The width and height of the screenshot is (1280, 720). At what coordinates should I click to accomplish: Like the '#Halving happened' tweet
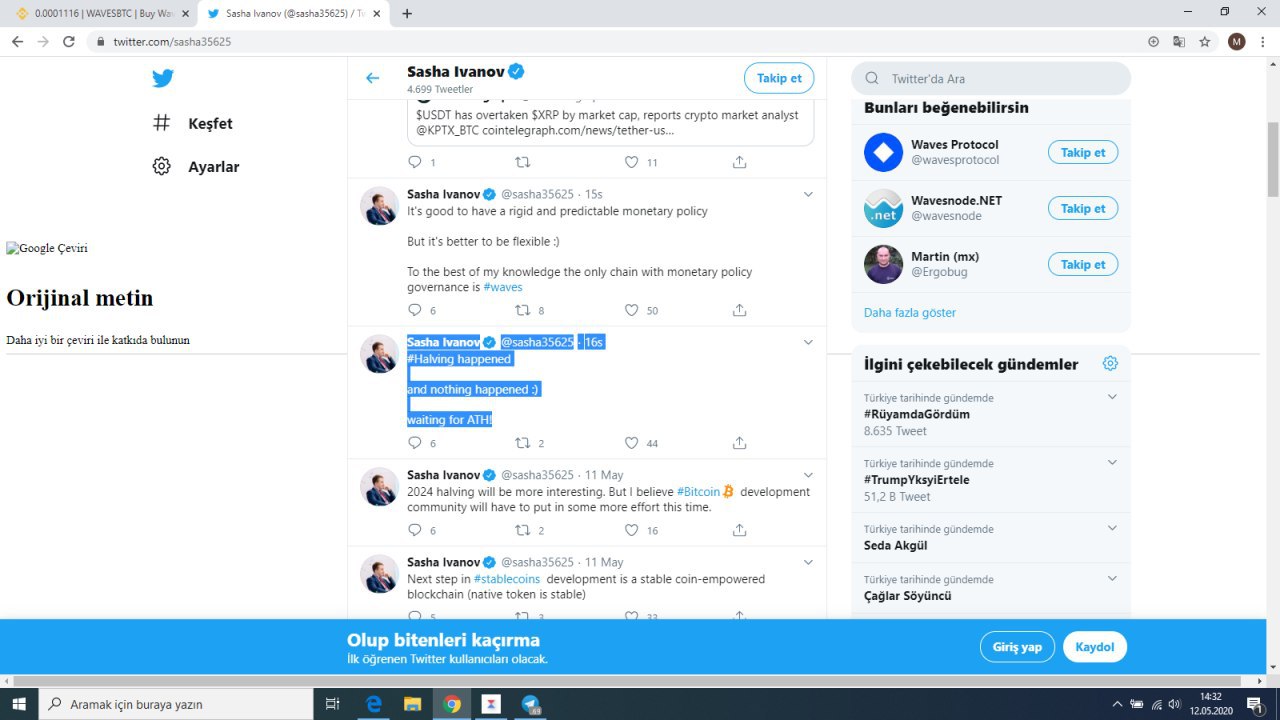click(631, 443)
